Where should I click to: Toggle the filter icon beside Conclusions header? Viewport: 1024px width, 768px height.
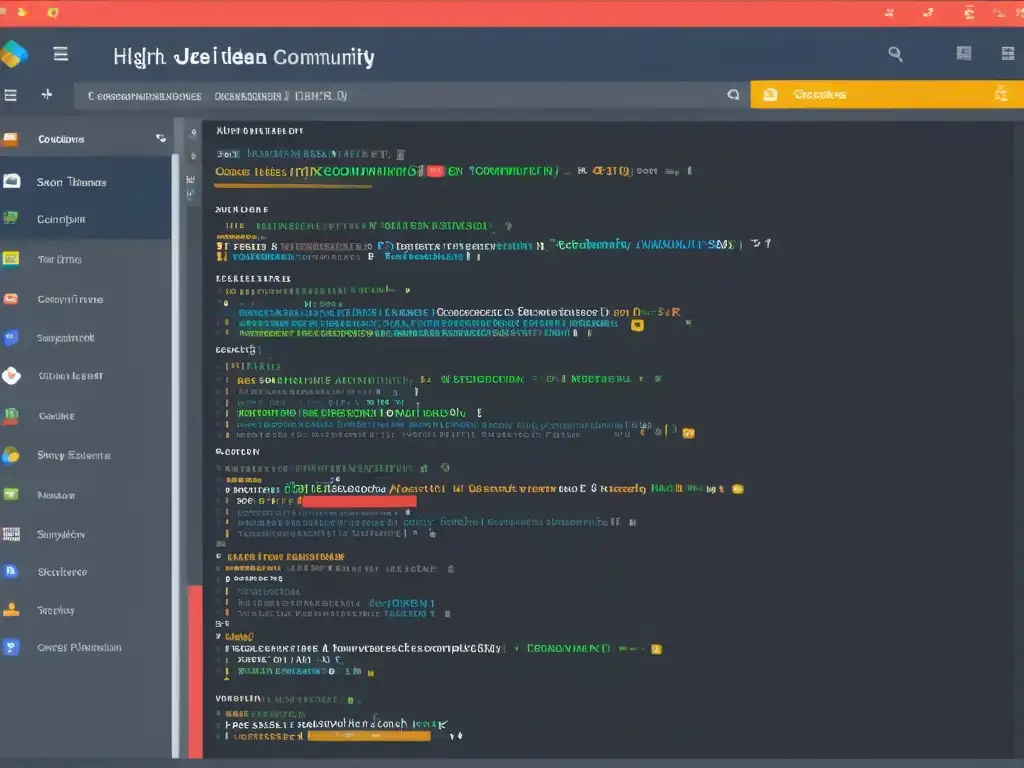160,138
